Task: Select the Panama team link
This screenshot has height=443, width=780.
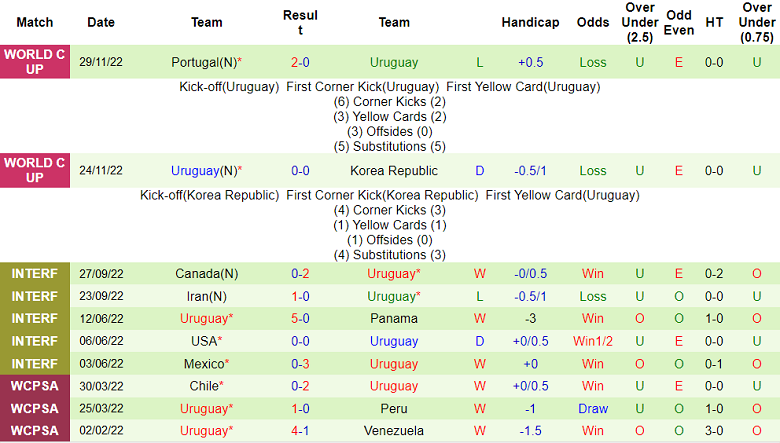Action: (x=394, y=319)
